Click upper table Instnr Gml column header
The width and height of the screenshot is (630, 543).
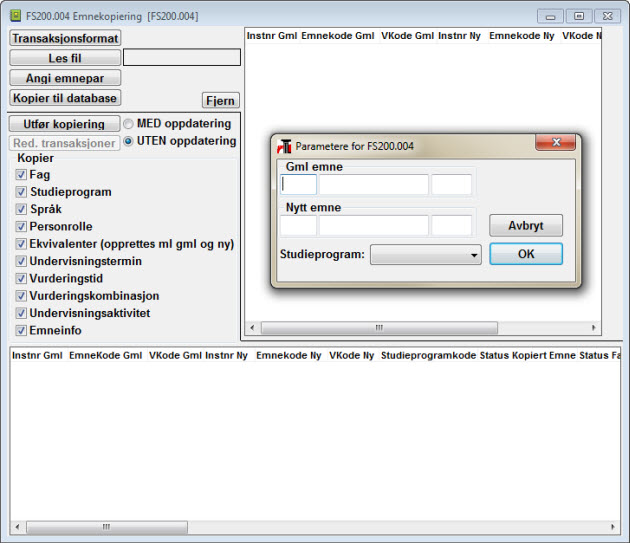point(272,36)
